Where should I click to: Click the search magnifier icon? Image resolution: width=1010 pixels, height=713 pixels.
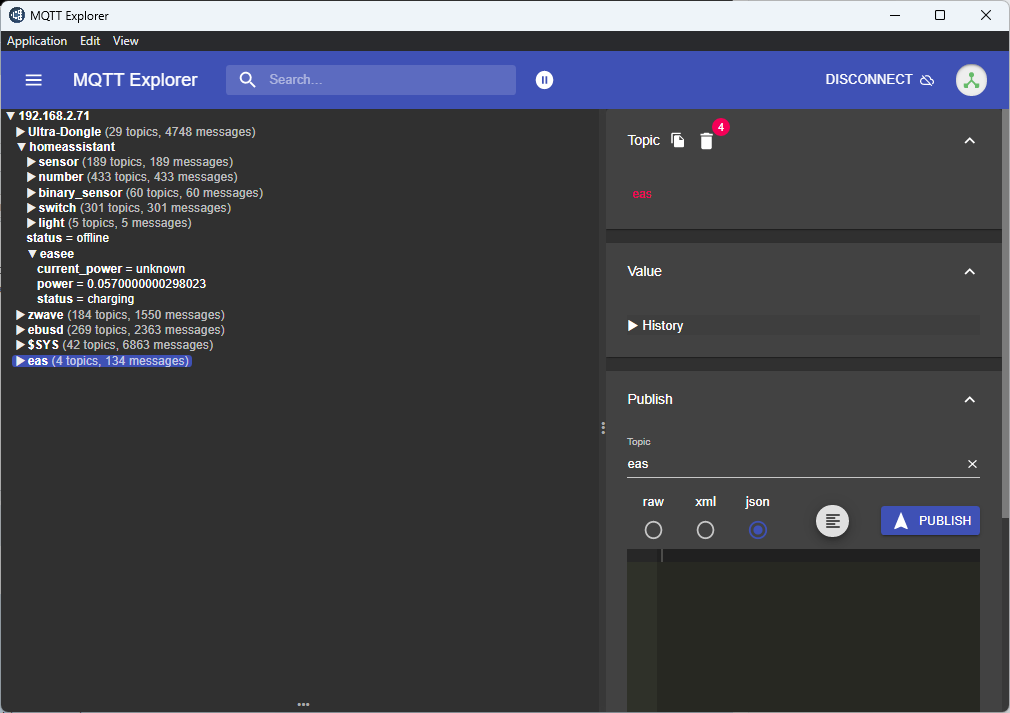(x=247, y=80)
